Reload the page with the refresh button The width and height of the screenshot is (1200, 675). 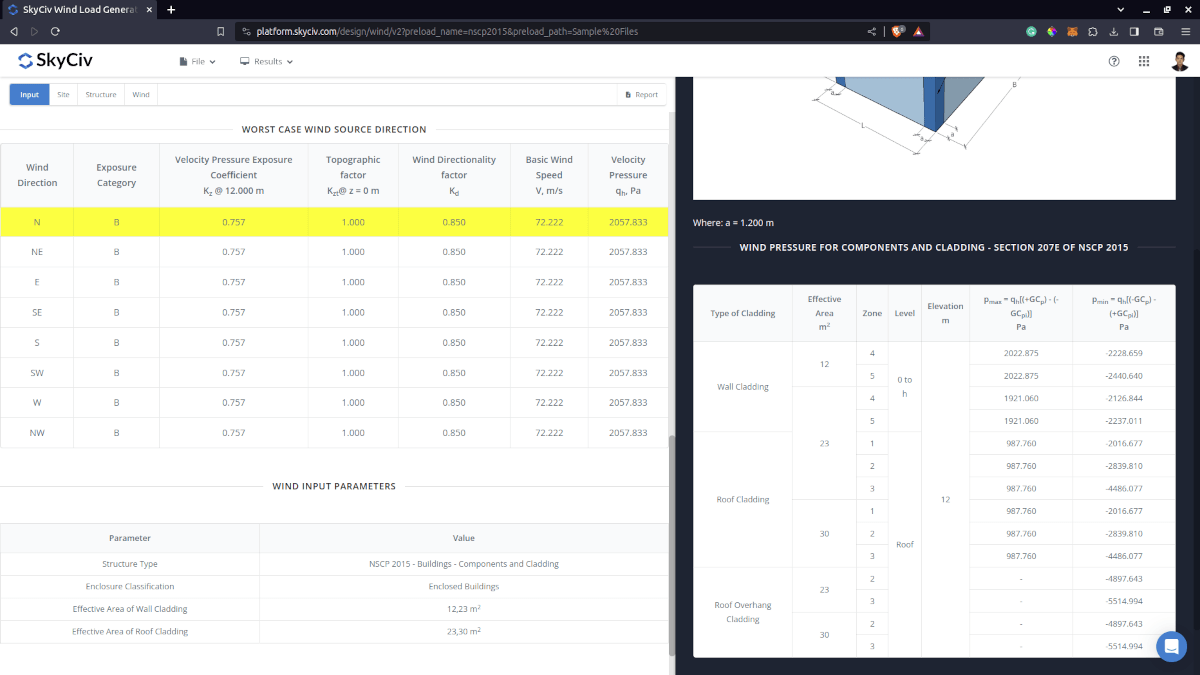pos(56,31)
